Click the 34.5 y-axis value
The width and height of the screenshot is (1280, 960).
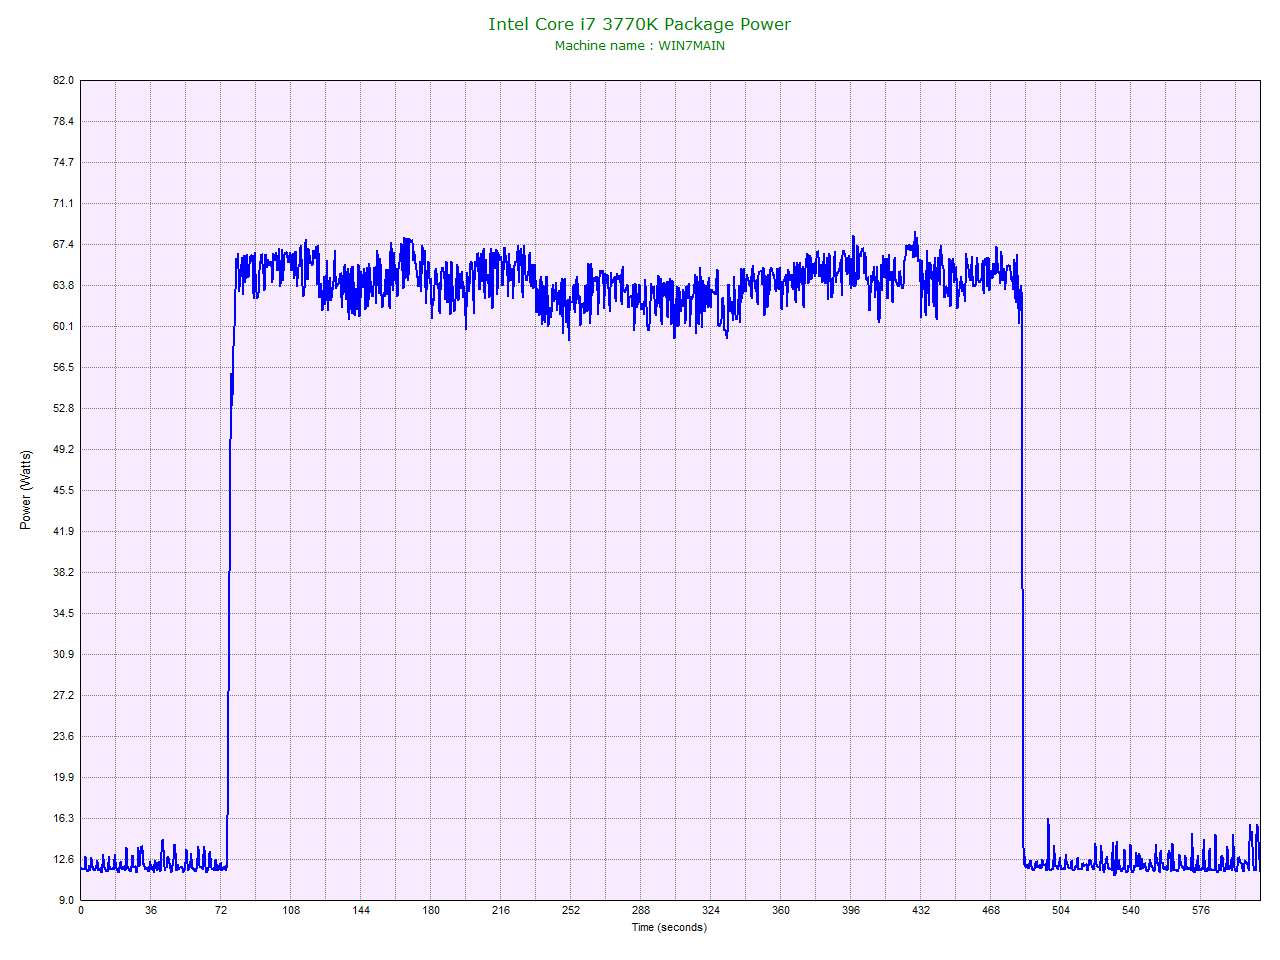point(63,613)
